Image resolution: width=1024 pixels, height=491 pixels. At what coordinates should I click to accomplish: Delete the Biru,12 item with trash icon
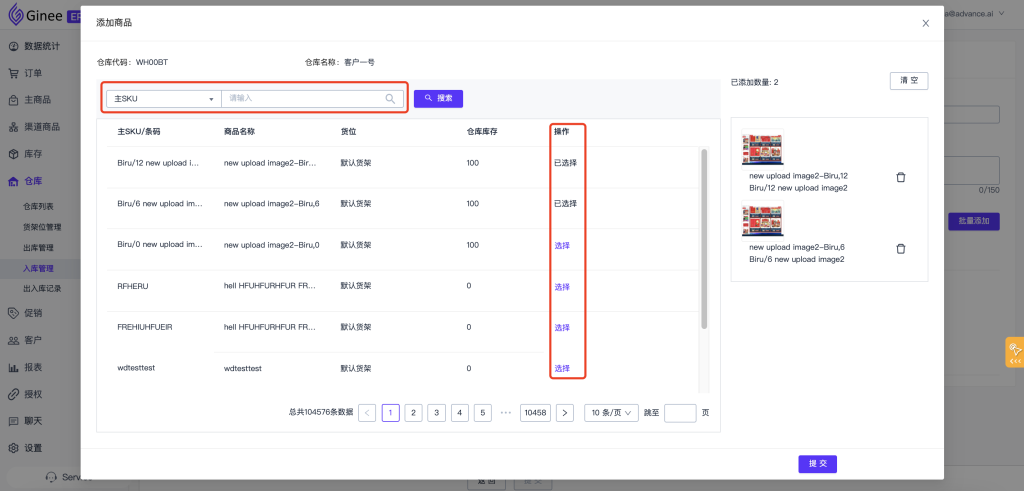point(900,177)
